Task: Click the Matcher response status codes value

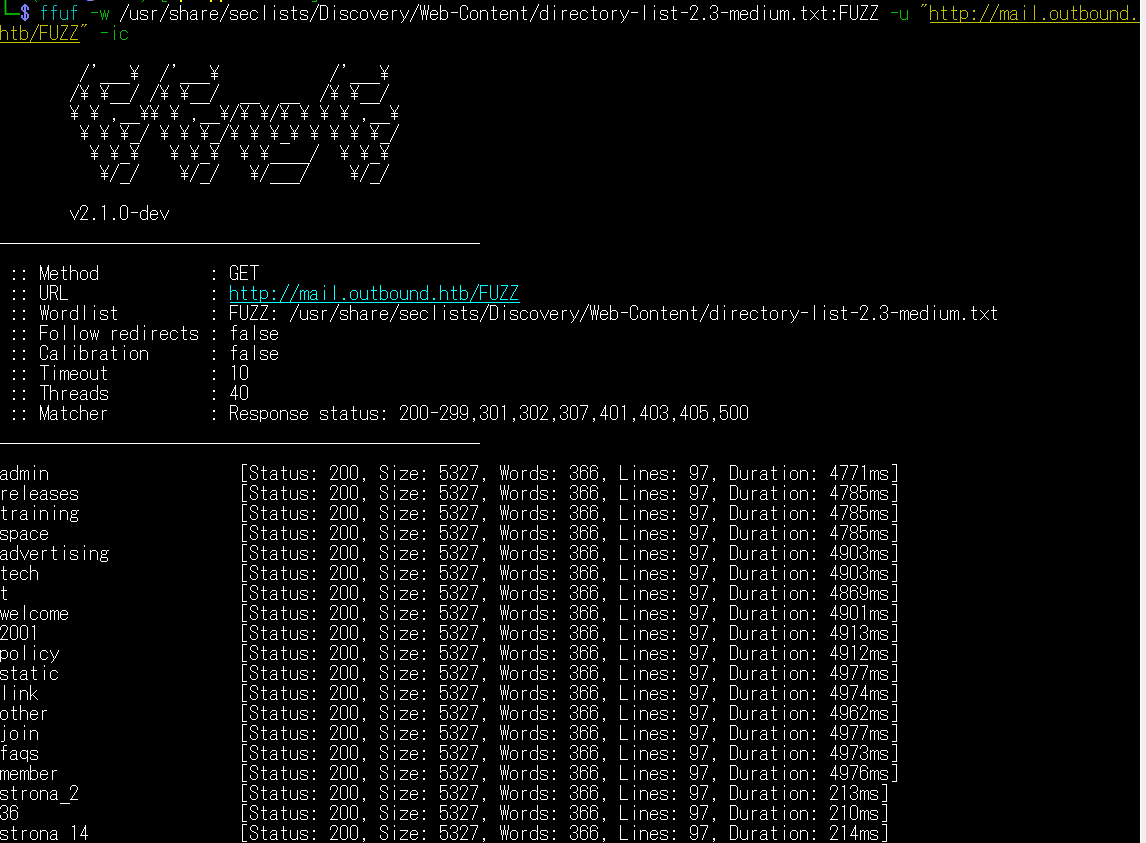Action: tap(488, 414)
